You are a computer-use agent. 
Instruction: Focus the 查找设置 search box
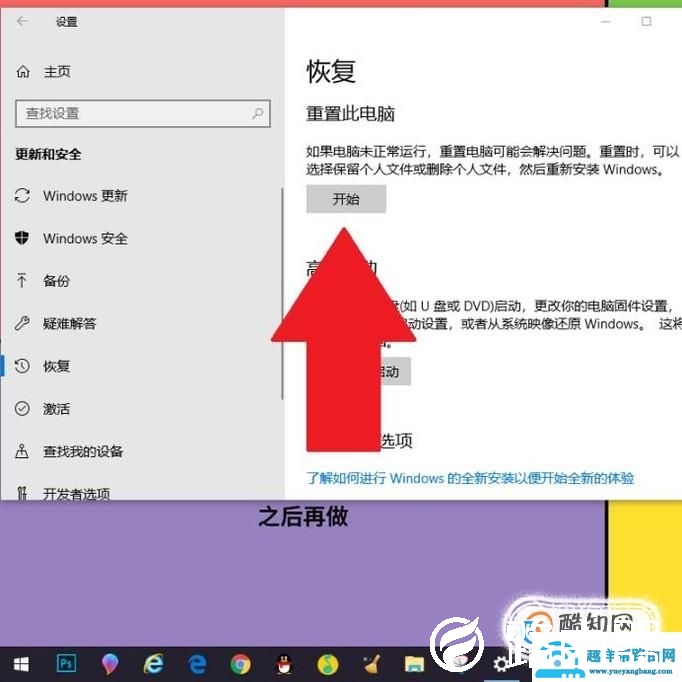[x=143, y=114]
